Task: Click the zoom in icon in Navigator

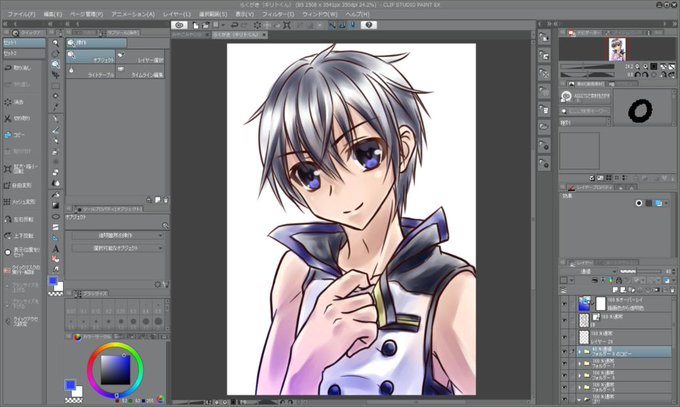Action: point(645,66)
